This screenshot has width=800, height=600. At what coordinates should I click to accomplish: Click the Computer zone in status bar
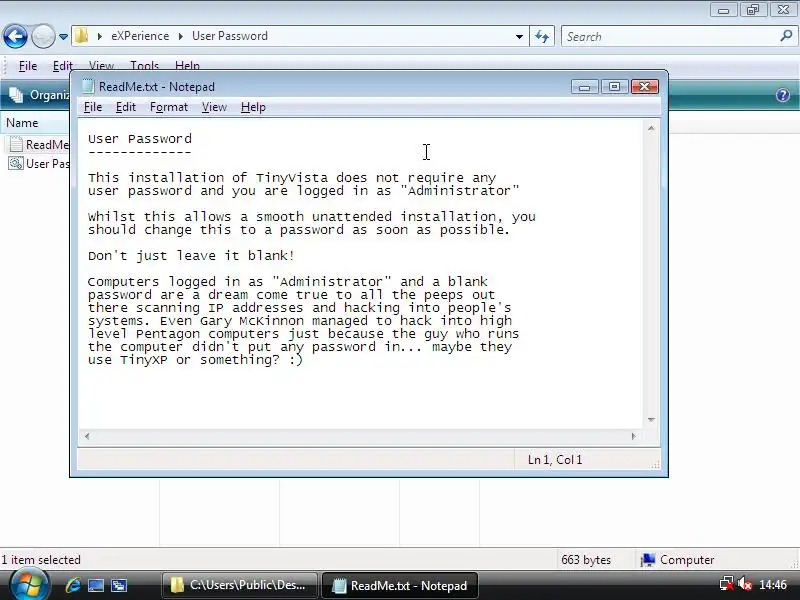point(677,560)
